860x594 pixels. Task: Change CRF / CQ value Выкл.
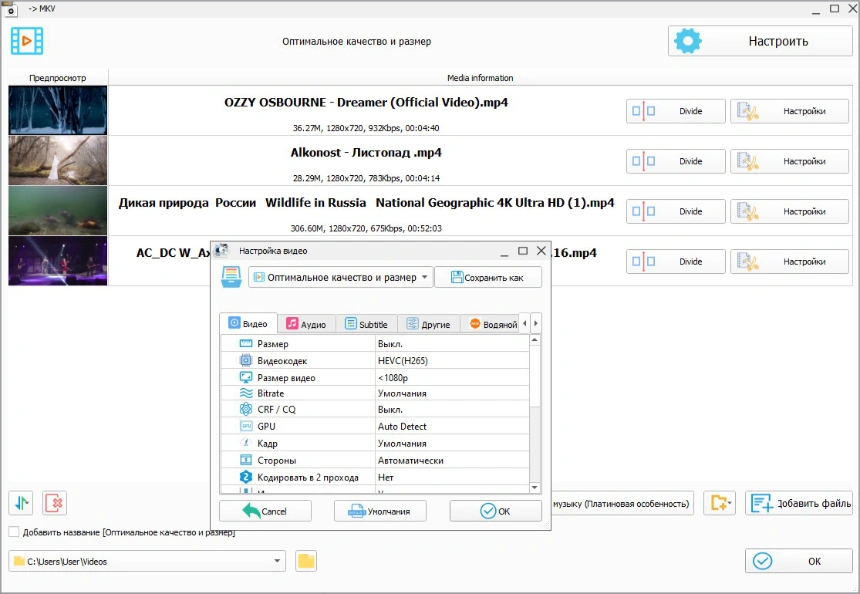coord(452,410)
